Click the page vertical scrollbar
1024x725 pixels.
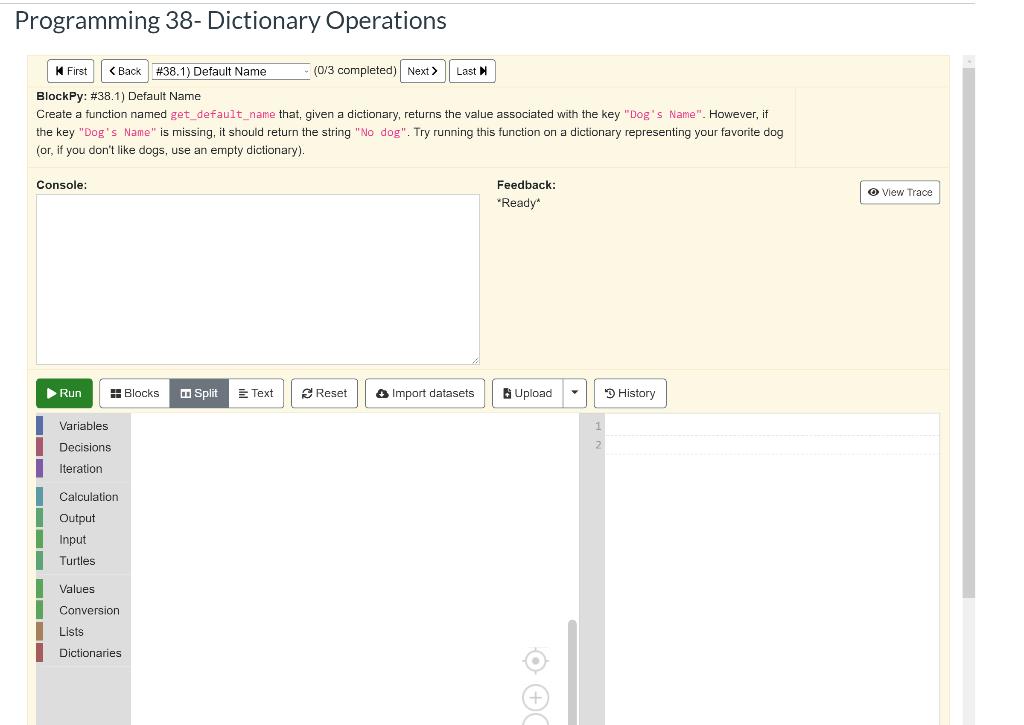coord(968,333)
